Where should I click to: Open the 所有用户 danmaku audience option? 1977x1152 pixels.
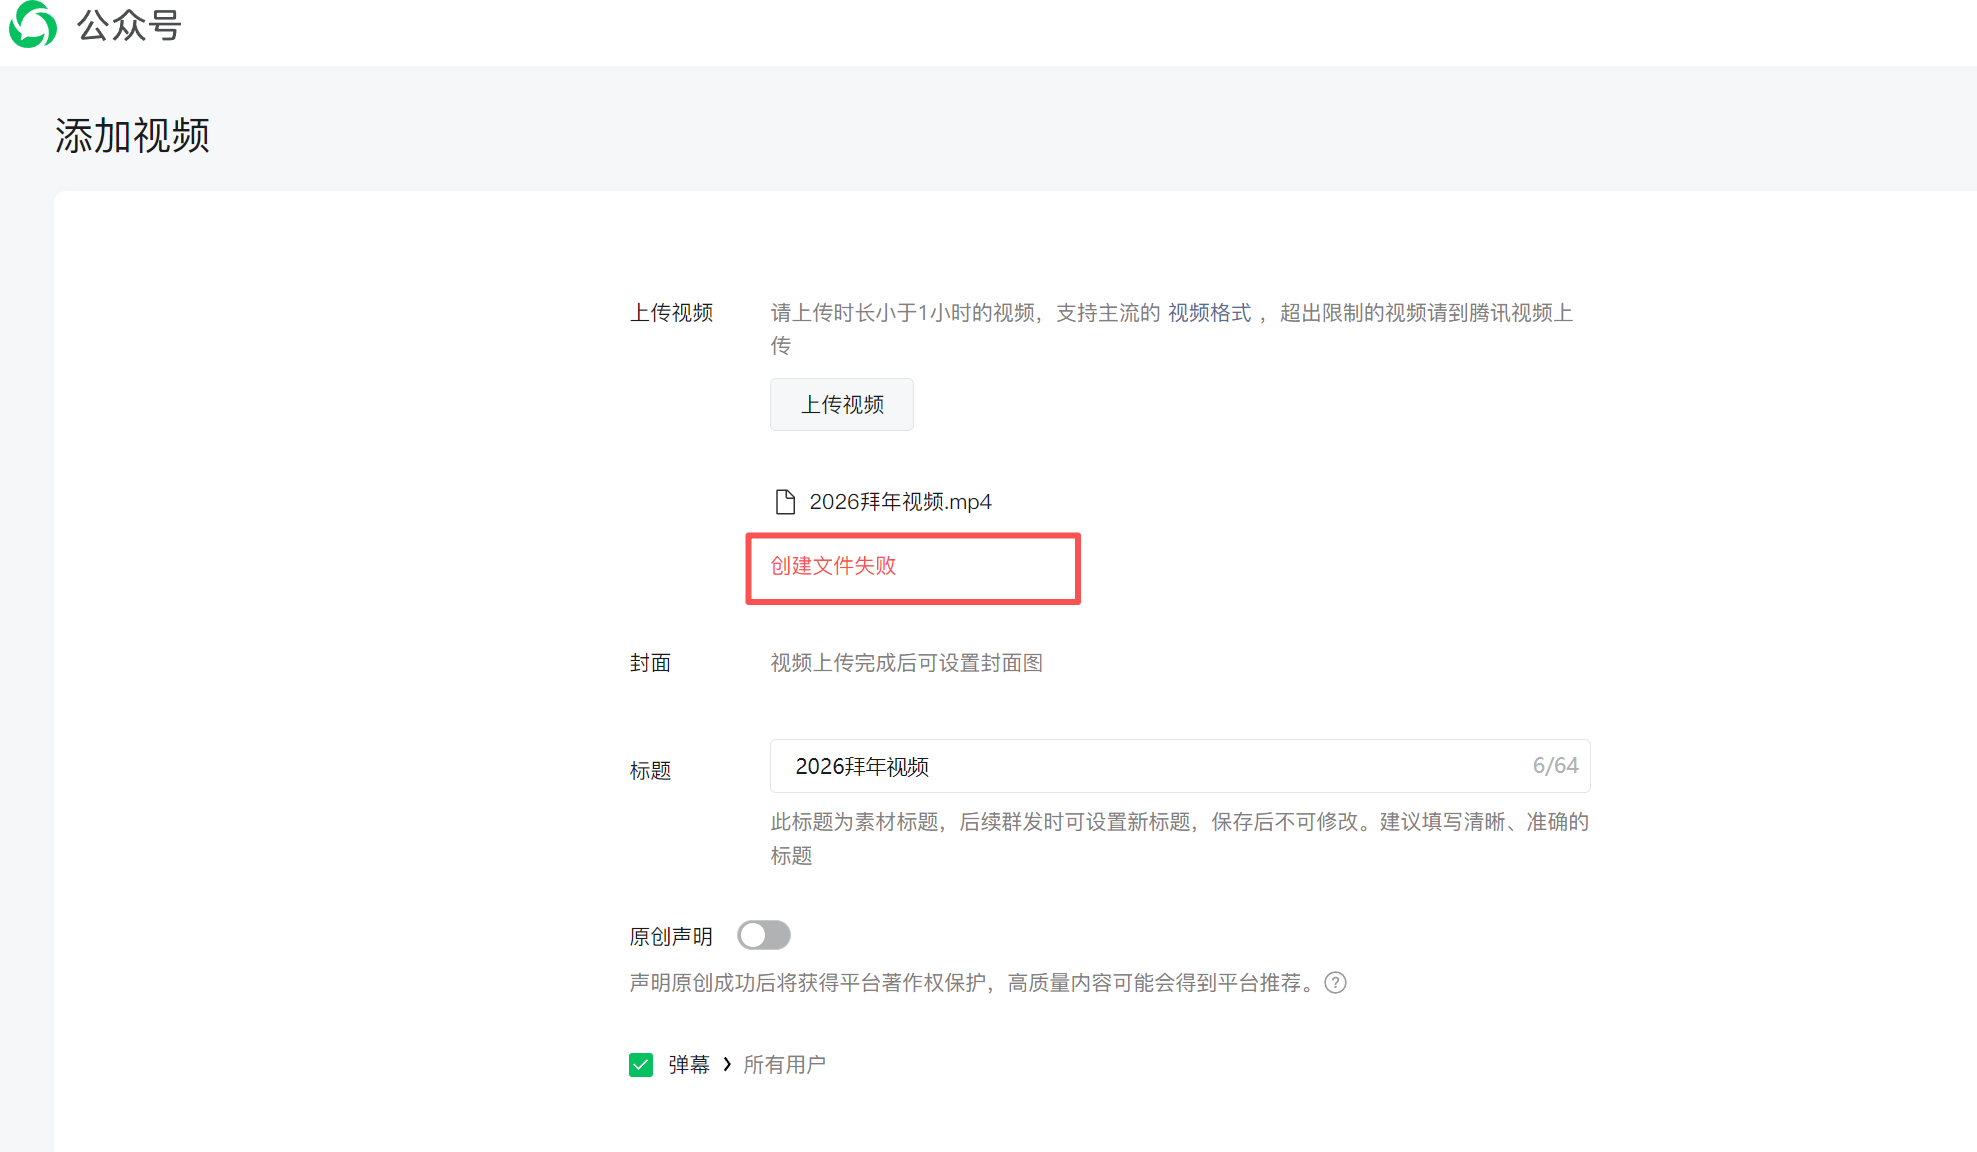[x=784, y=1065]
